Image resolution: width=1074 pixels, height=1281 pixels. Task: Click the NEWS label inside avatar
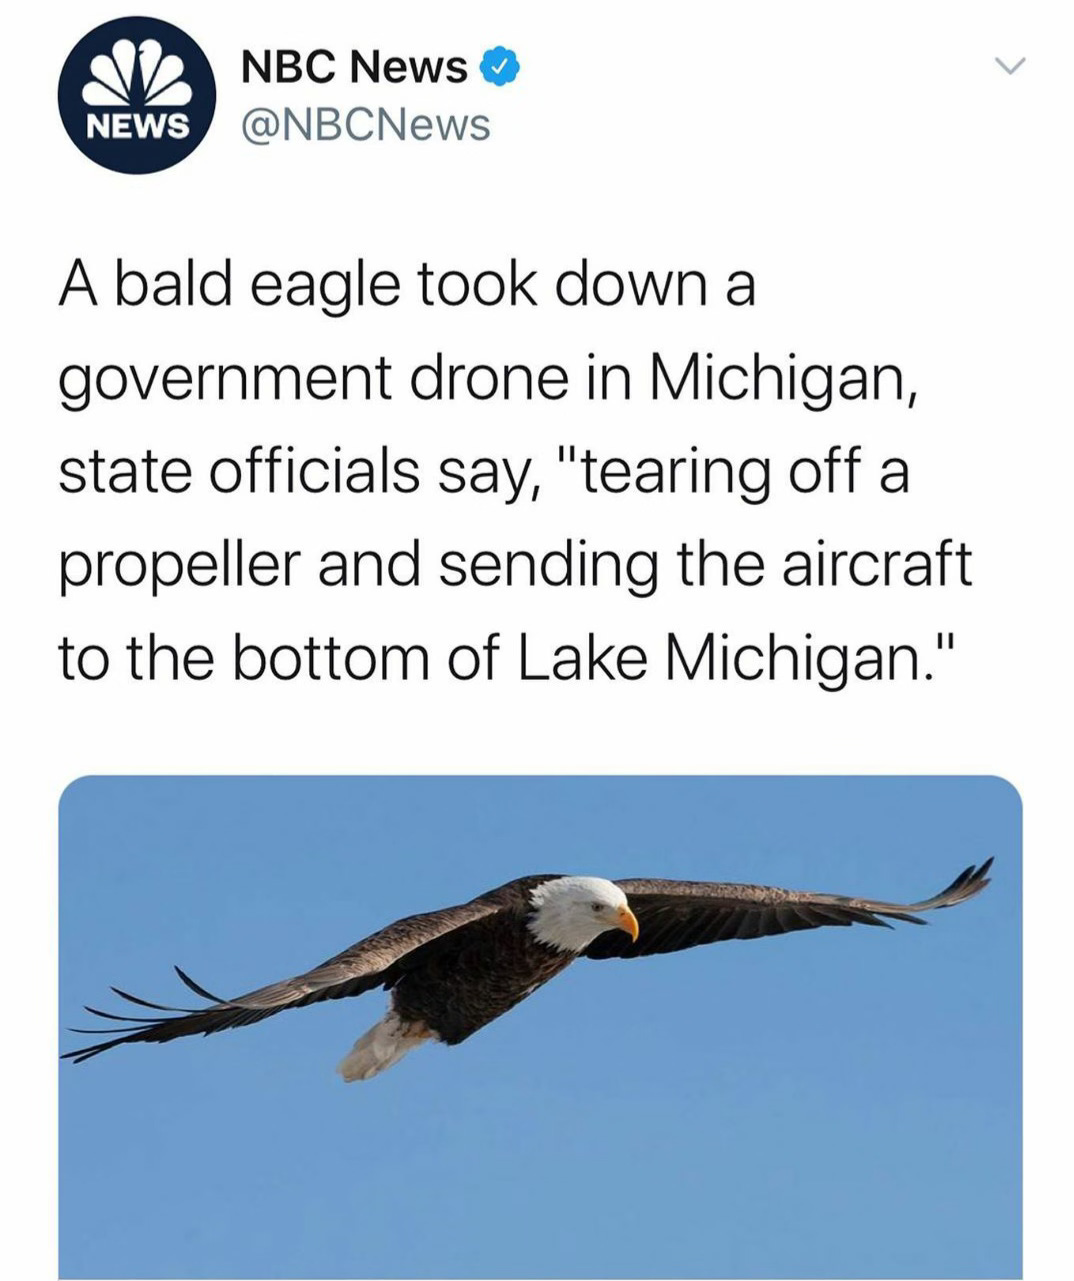click(x=137, y=126)
